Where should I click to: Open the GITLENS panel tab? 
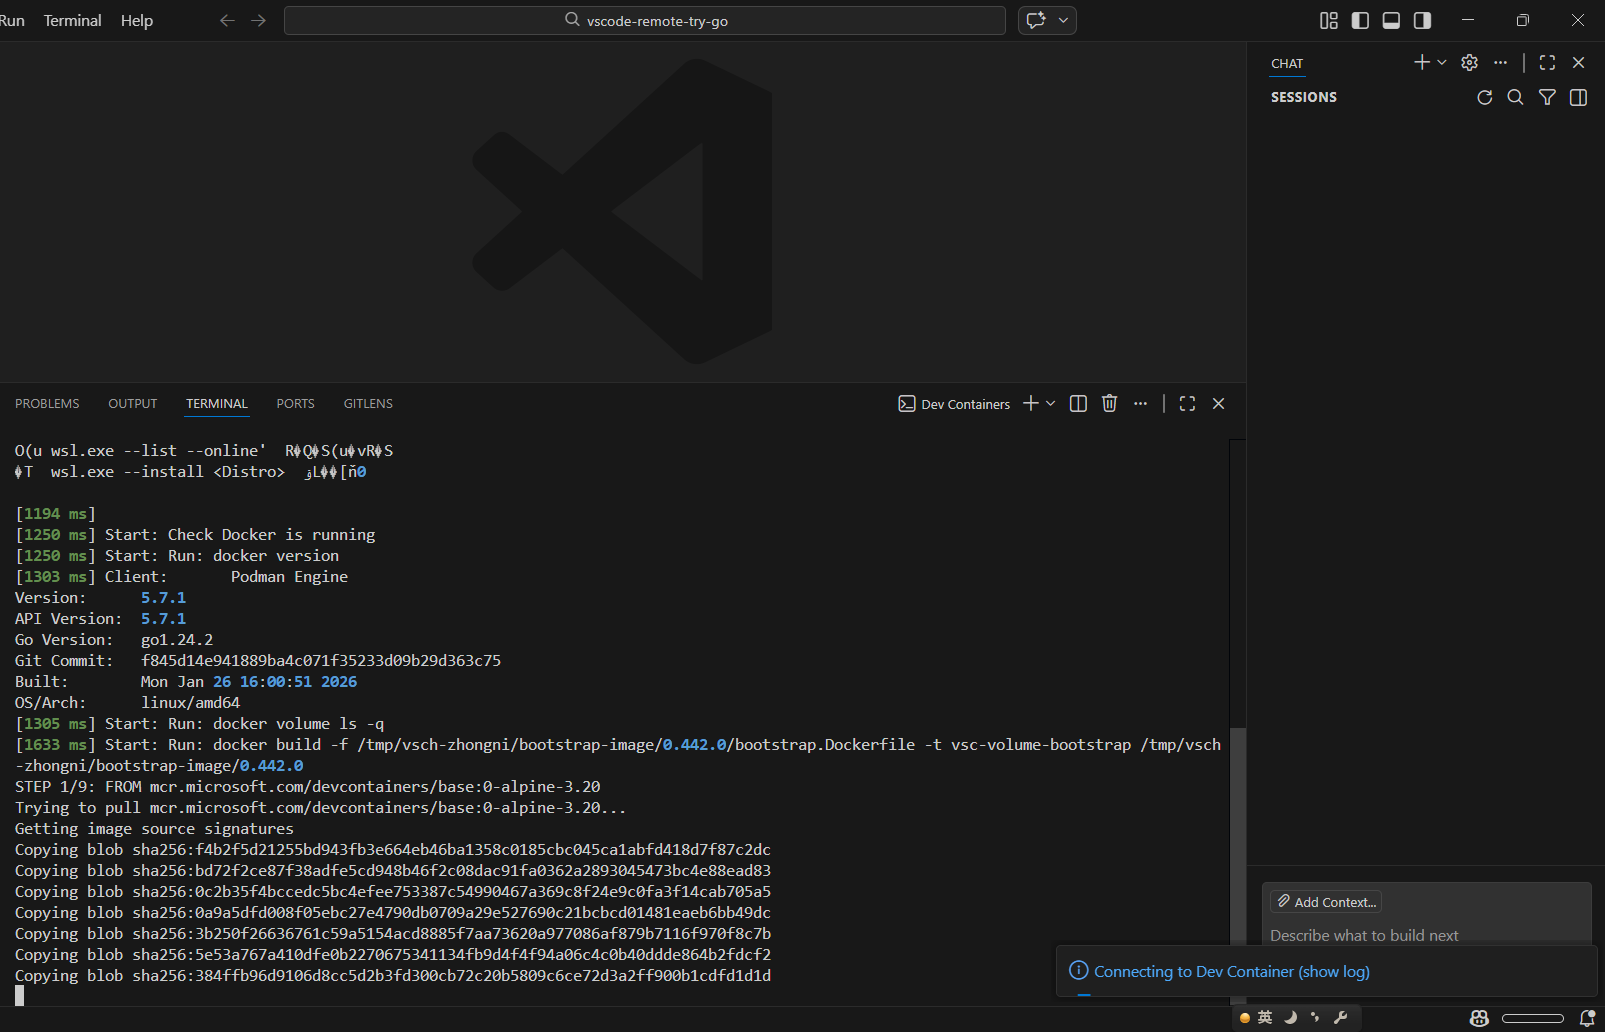tap(368, 404)
